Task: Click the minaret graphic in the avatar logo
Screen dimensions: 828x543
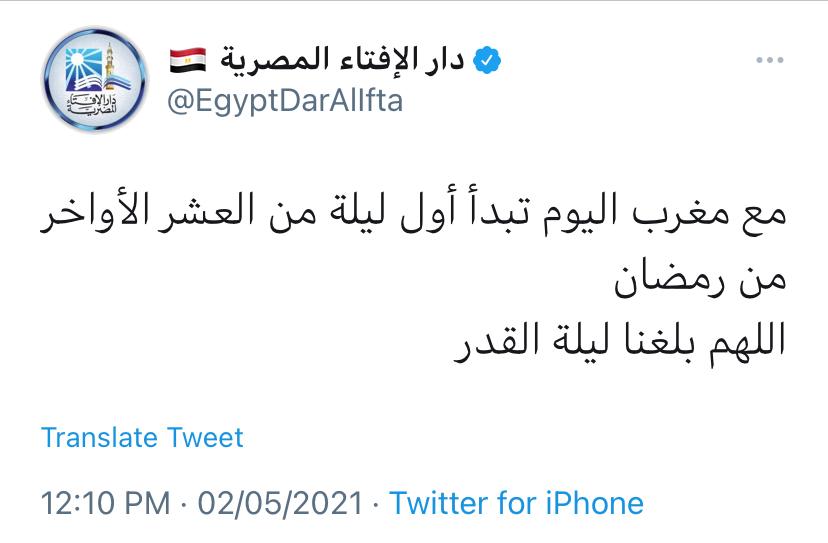Action: point(112,62)
